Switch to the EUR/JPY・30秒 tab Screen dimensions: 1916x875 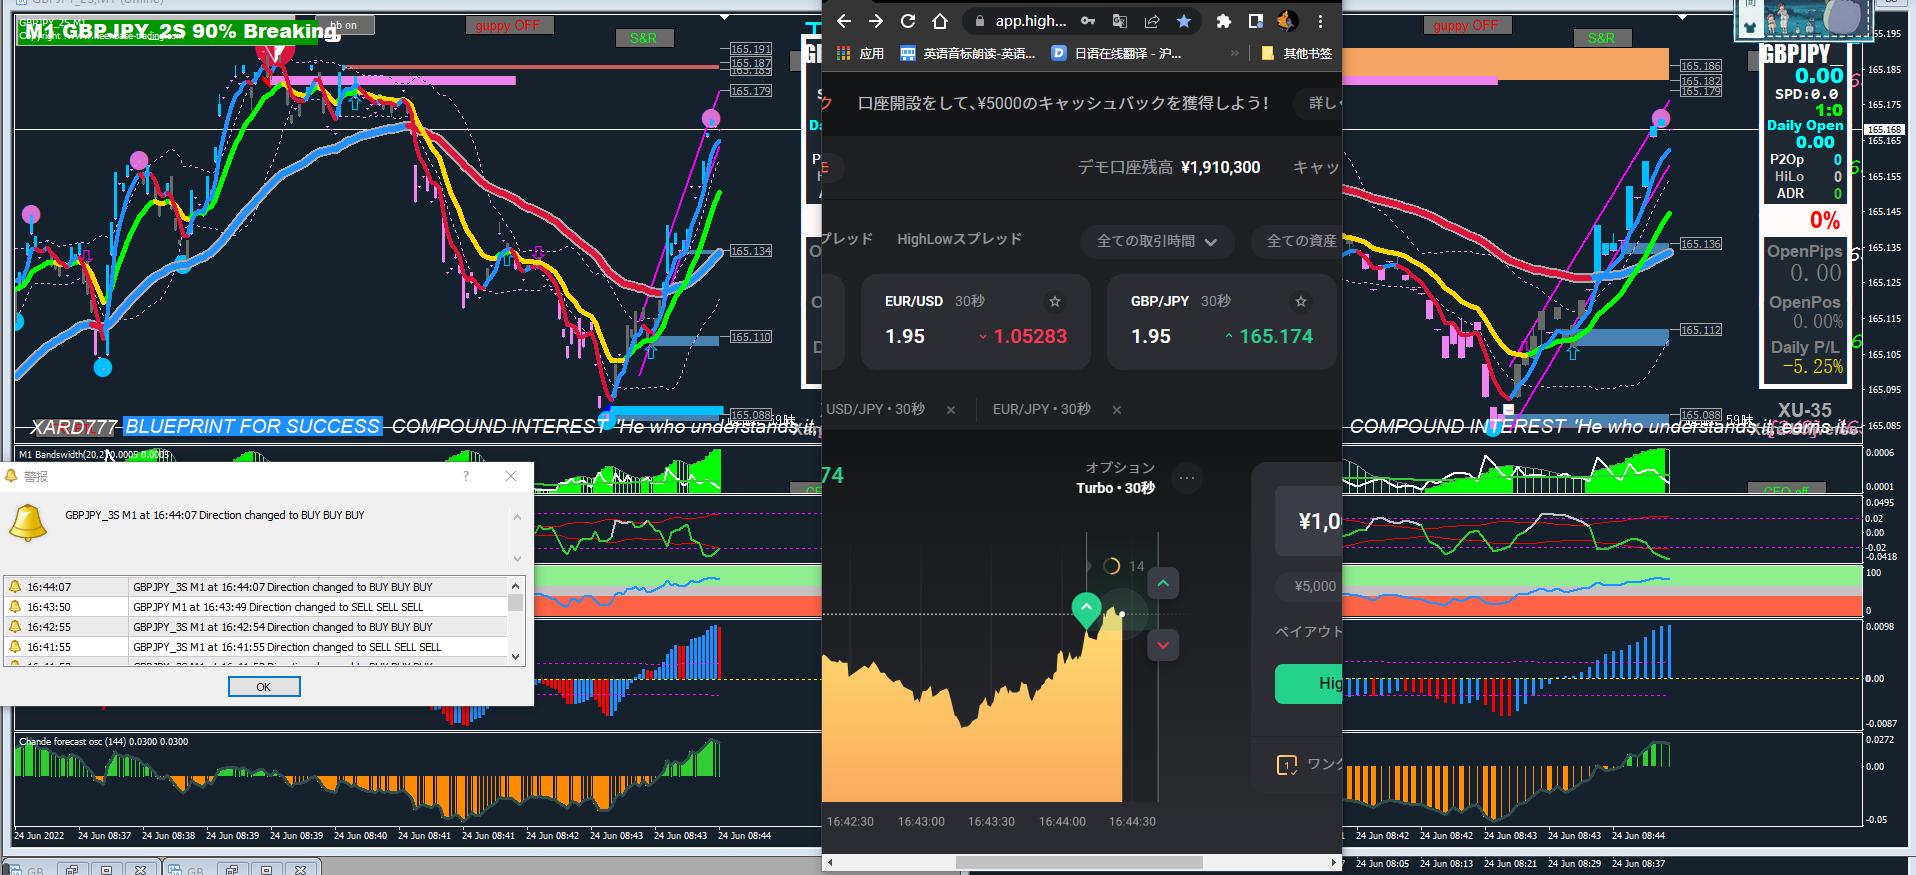tap(1041, 409)
